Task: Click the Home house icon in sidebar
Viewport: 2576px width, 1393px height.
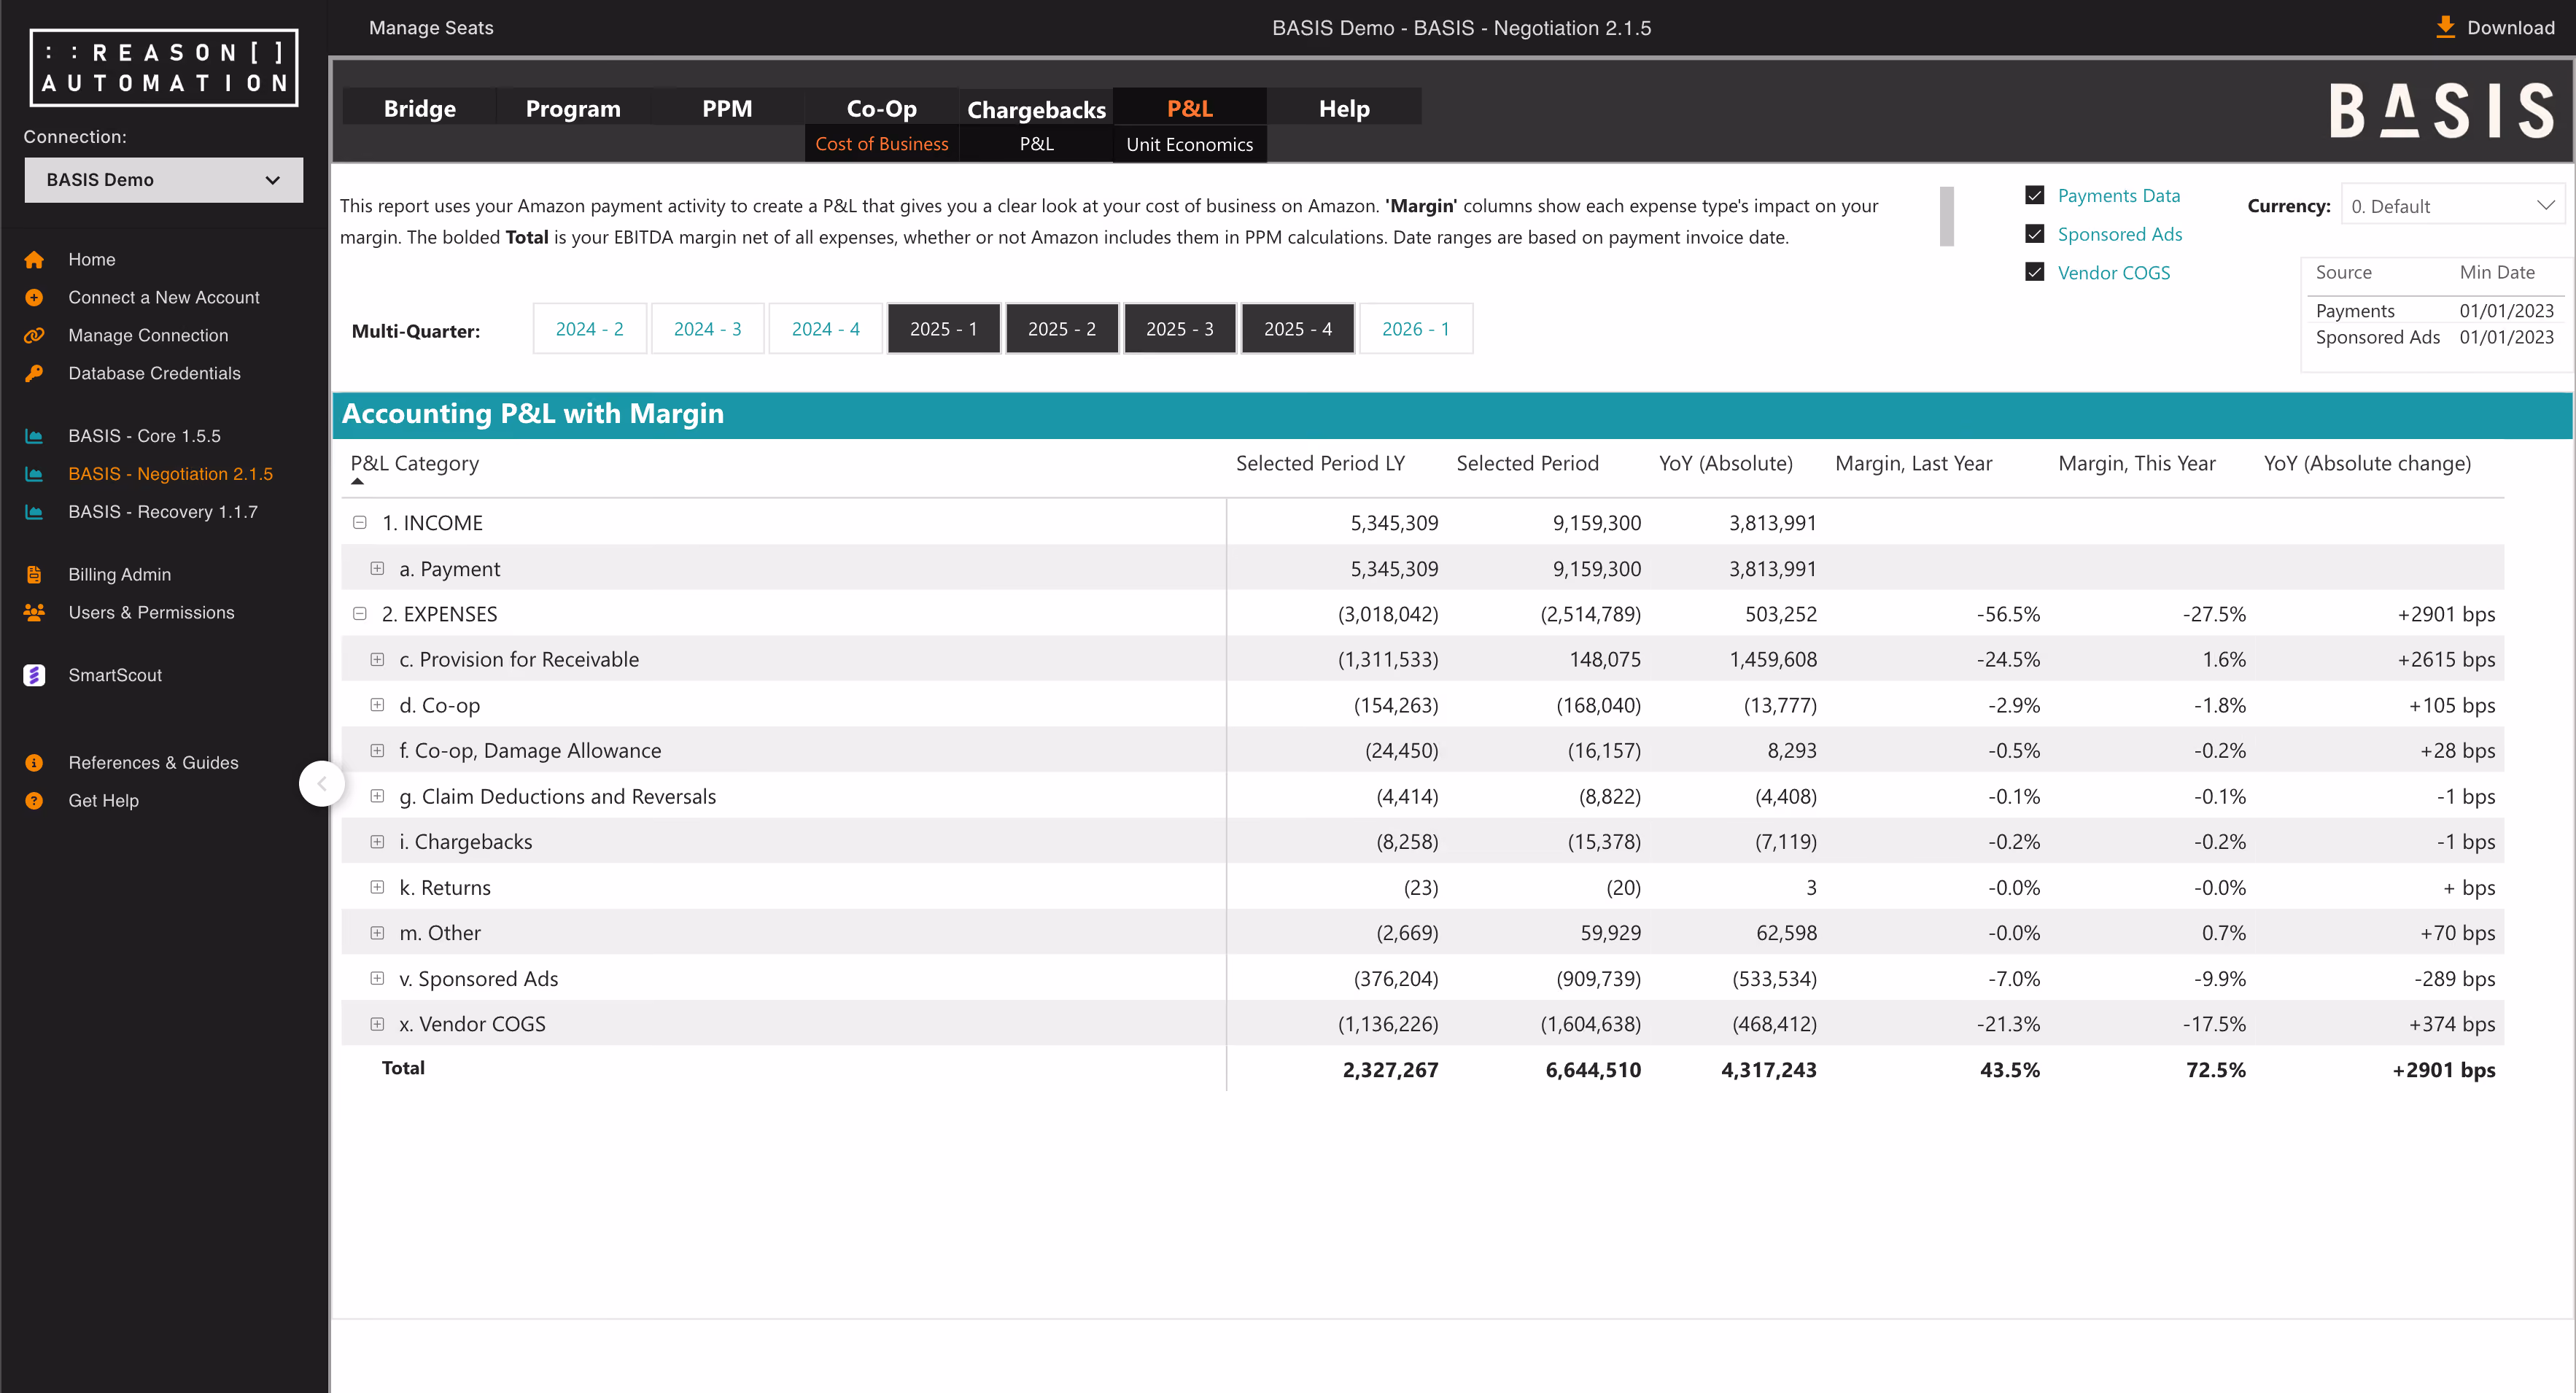Action: tap(34, 260)
